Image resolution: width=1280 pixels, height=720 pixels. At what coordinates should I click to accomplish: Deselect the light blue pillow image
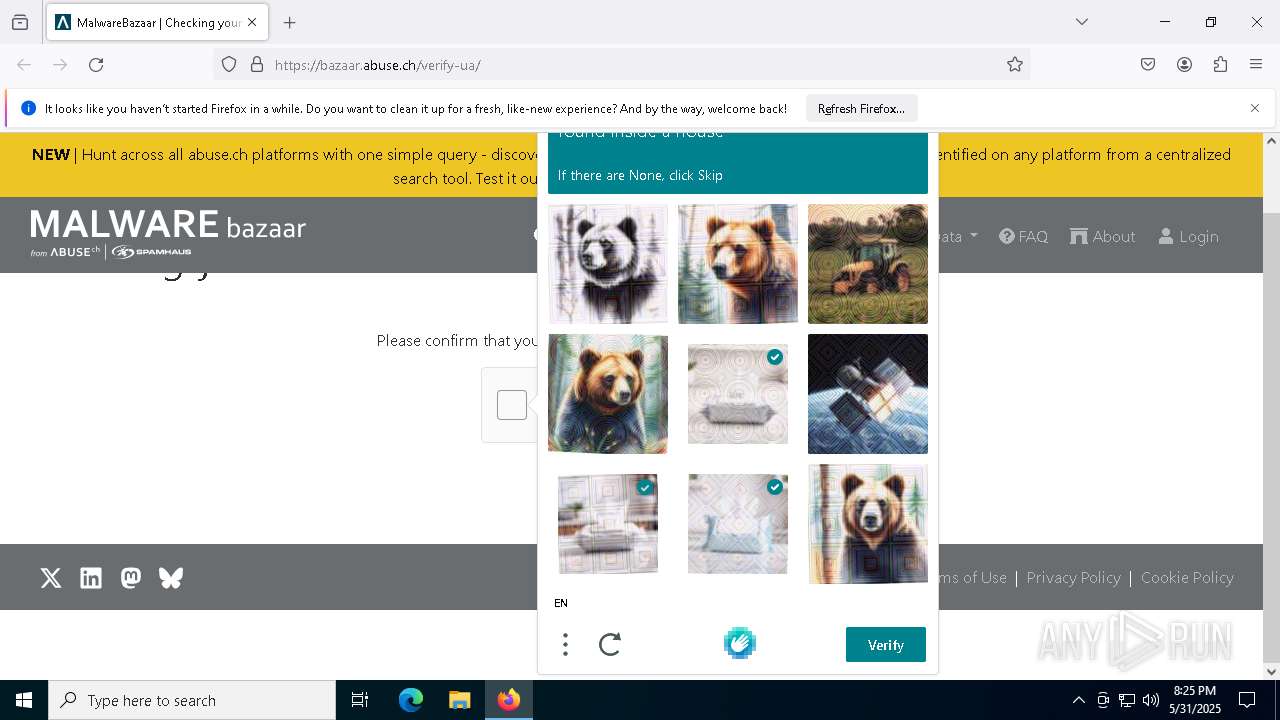tap(738, 524)
